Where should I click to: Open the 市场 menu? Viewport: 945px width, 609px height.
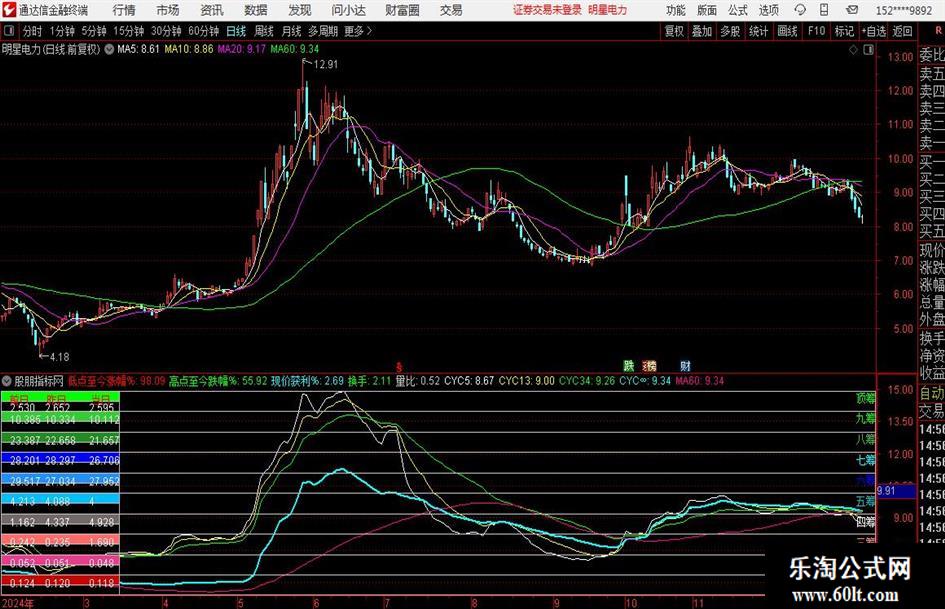pyautogui.click(x=168, y=10)
